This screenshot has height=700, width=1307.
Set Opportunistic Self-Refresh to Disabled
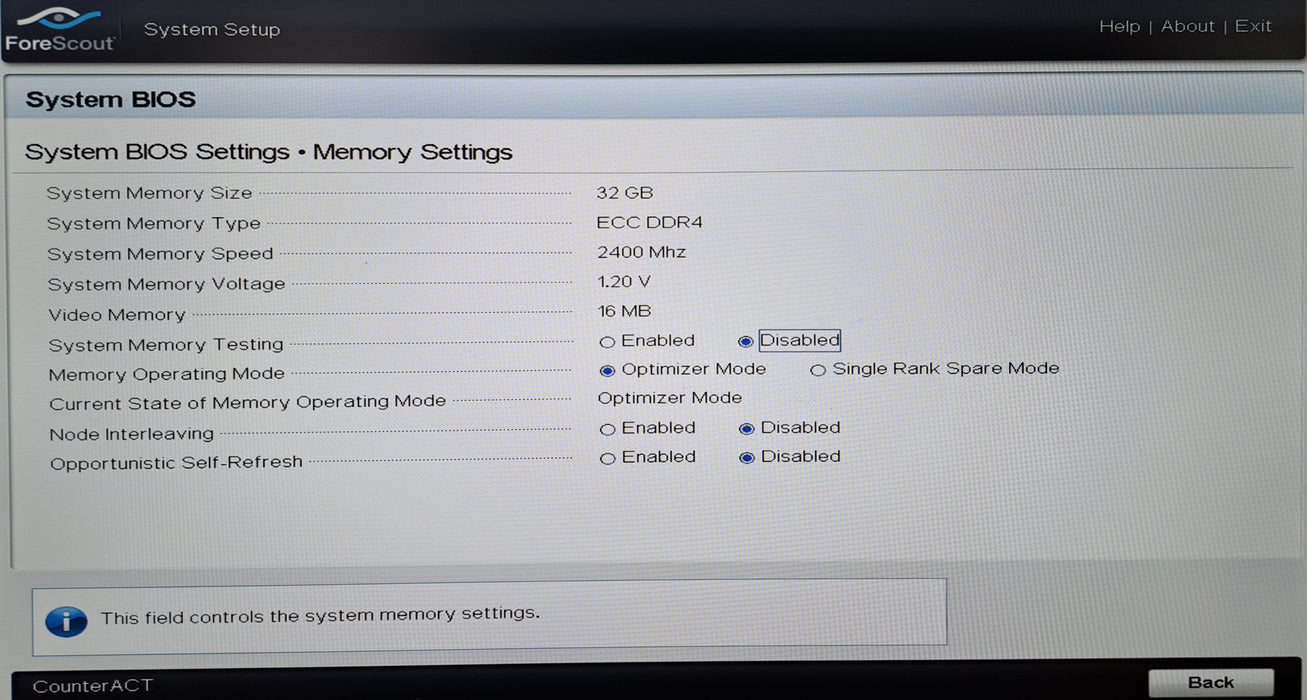(746, 458)
